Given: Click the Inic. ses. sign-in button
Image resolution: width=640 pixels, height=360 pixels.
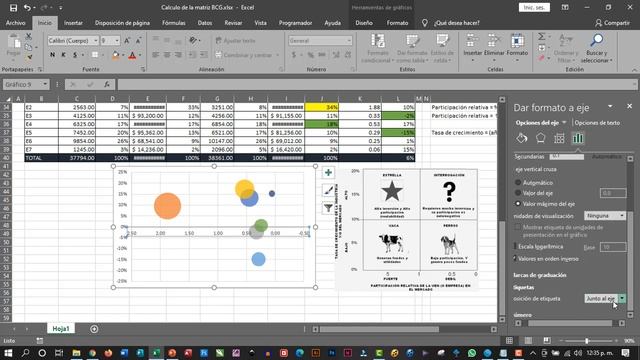Looking at the screenshot, I should (534, 7).
